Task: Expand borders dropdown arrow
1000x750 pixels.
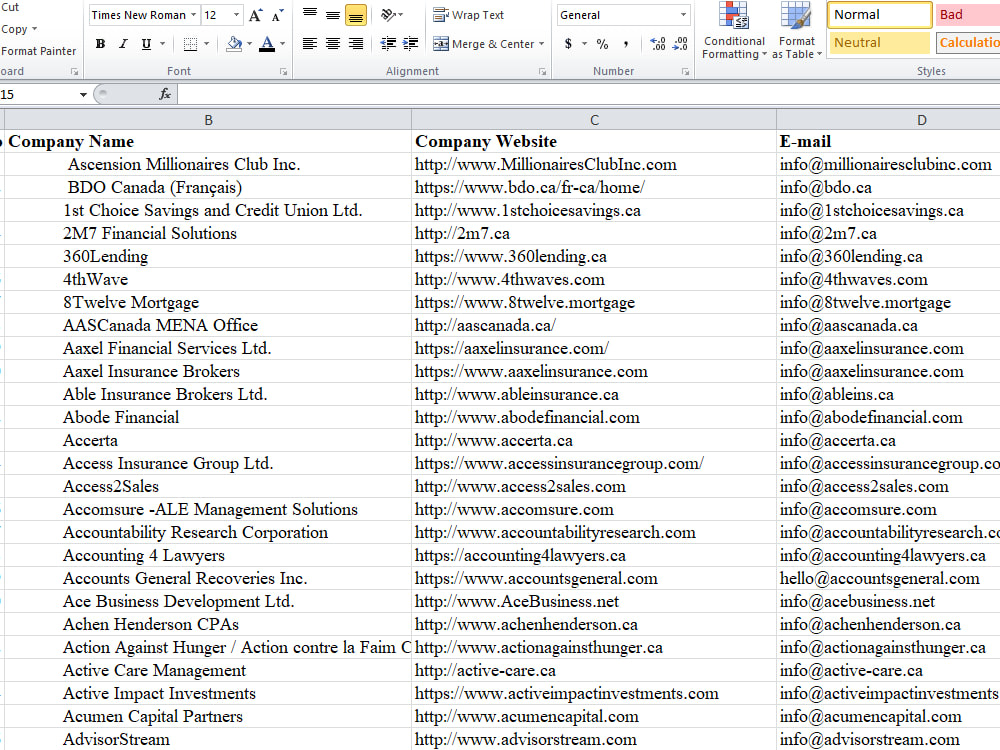Action: click(x=206, y=44)
